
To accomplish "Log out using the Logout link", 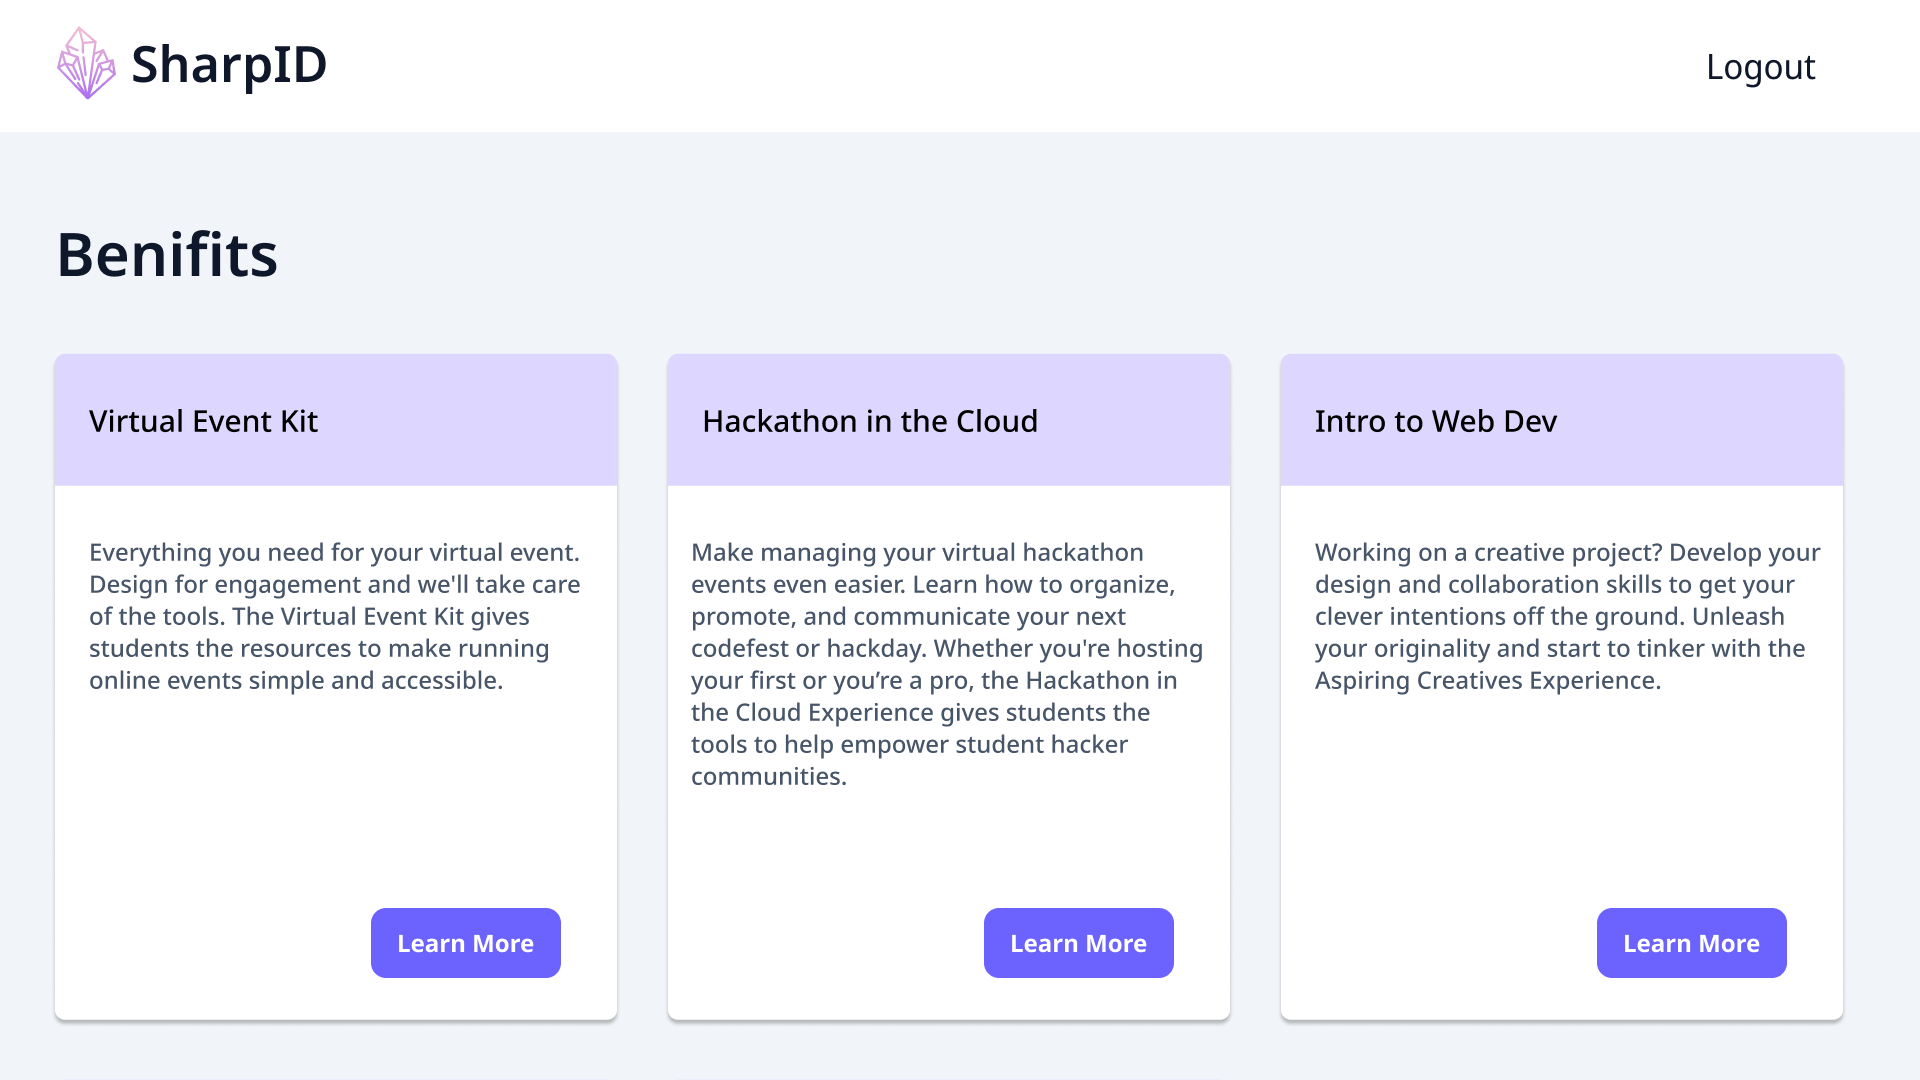I will (1759, 67).
